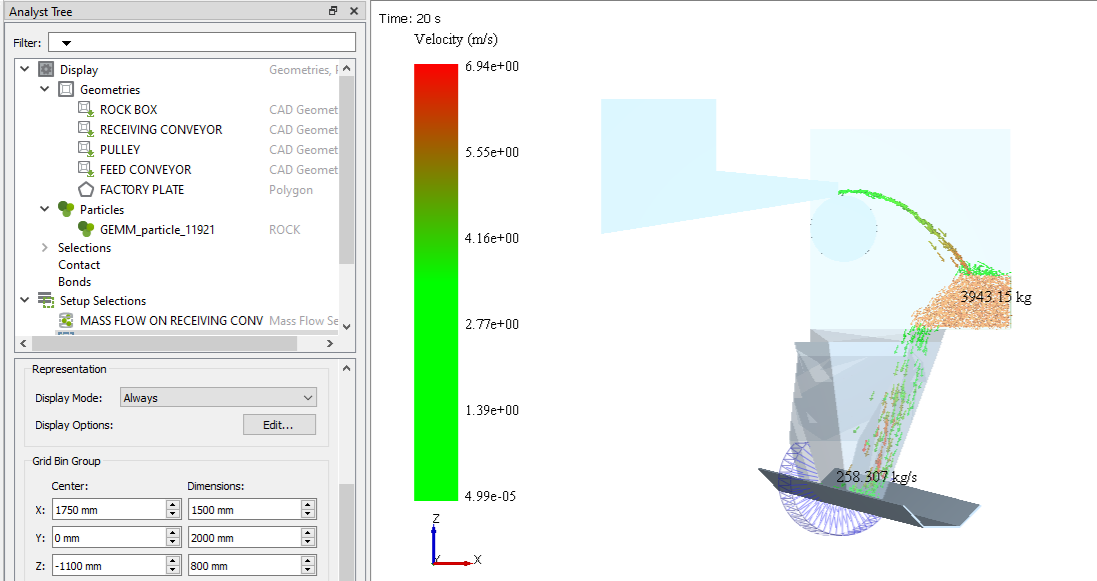Click the GEMM_particle_11921 particle icon
1097x581 pixels.
click(86, 229)
